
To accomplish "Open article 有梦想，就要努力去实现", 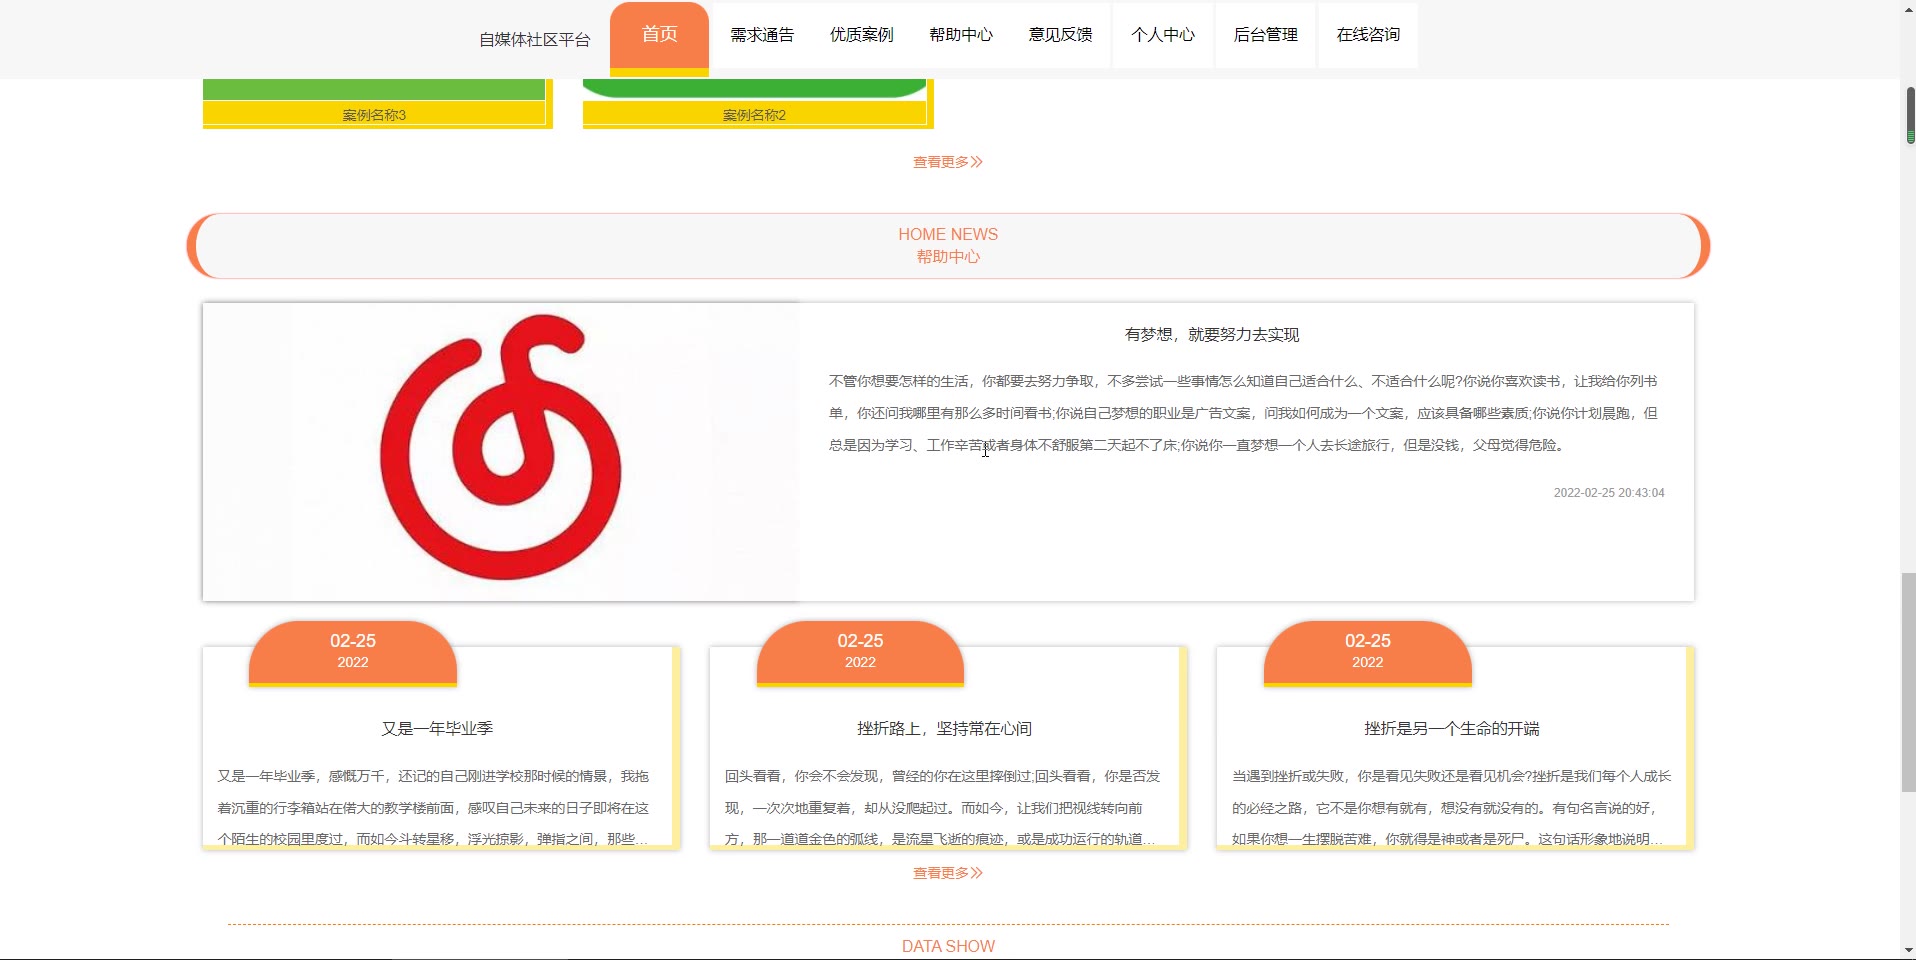I will pos(1212,335).
